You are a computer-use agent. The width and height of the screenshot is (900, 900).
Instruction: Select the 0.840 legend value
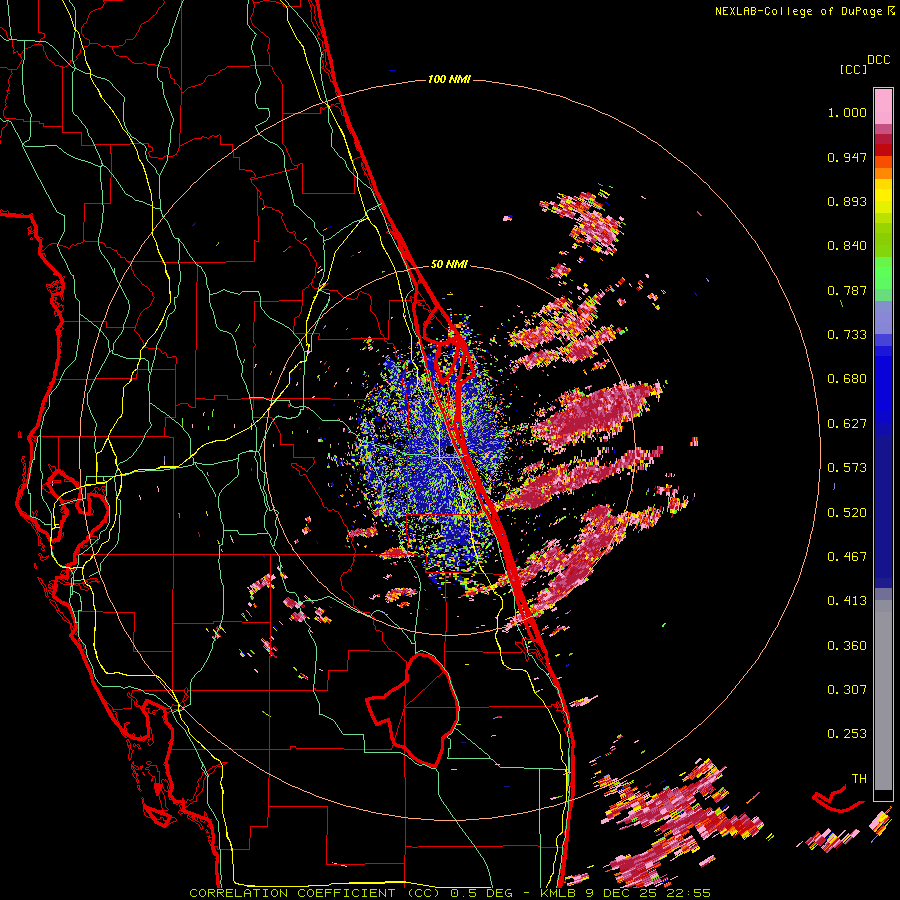coord(847,246)
